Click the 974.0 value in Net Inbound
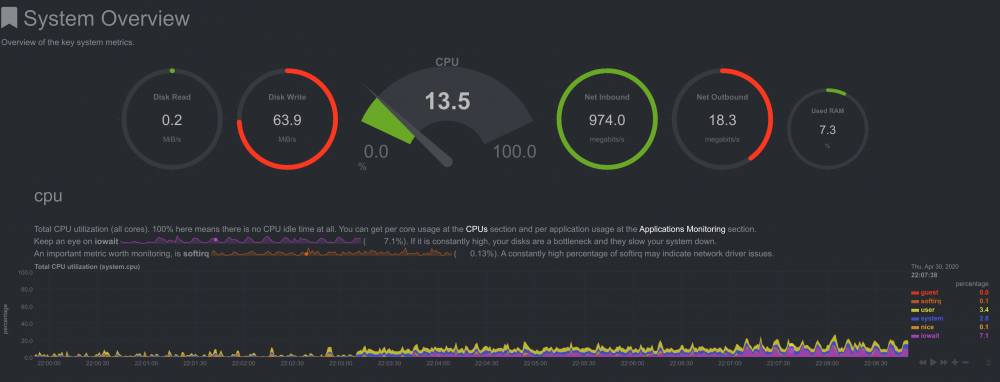Viewport: 1000px width, 382px height. click(607, 119)
